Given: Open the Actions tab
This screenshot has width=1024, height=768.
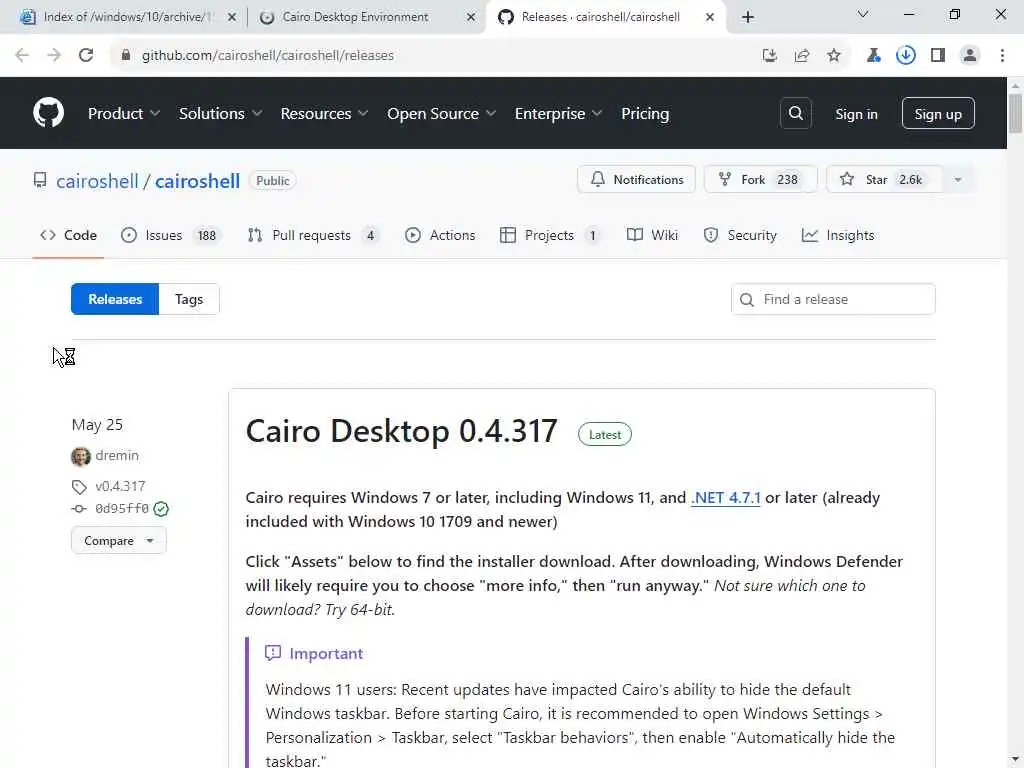Looking at the screenshot, I should [x=440, y=235].
